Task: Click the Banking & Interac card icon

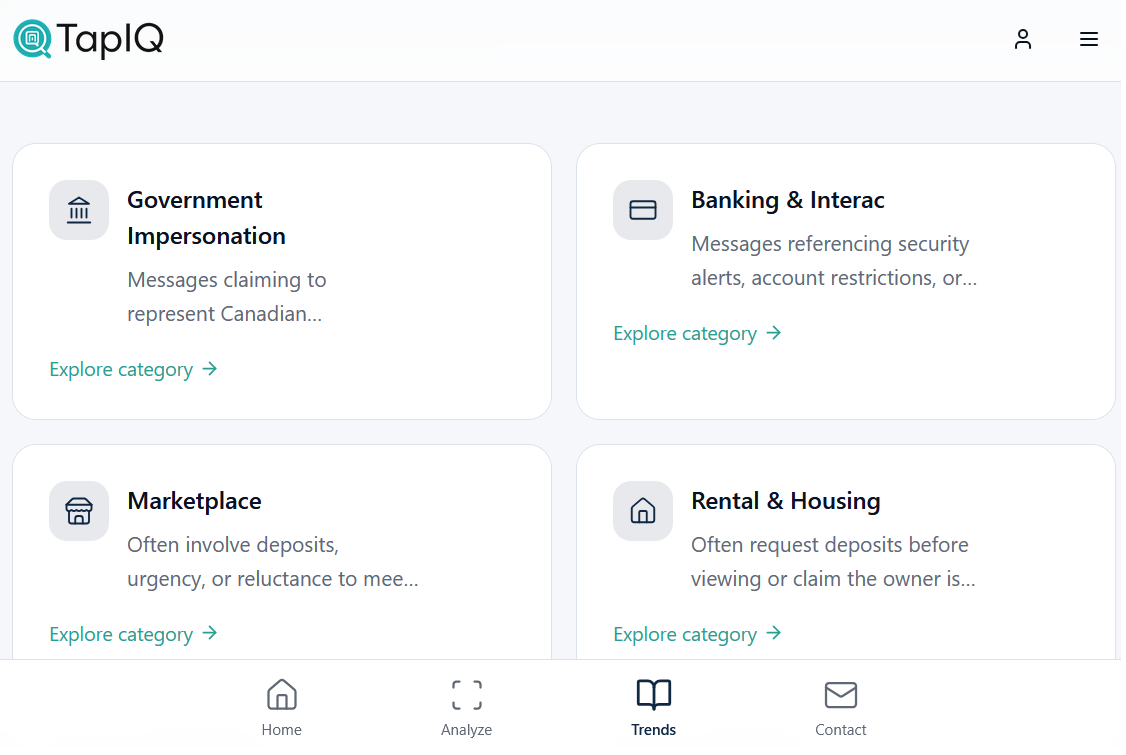Action: coord(643,210)
